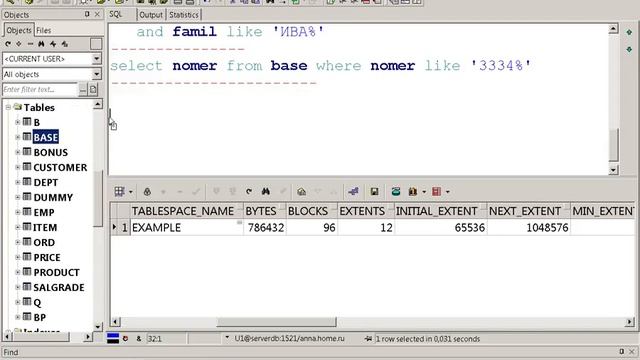Click the blue striped icon in status bar

[113, 338]
